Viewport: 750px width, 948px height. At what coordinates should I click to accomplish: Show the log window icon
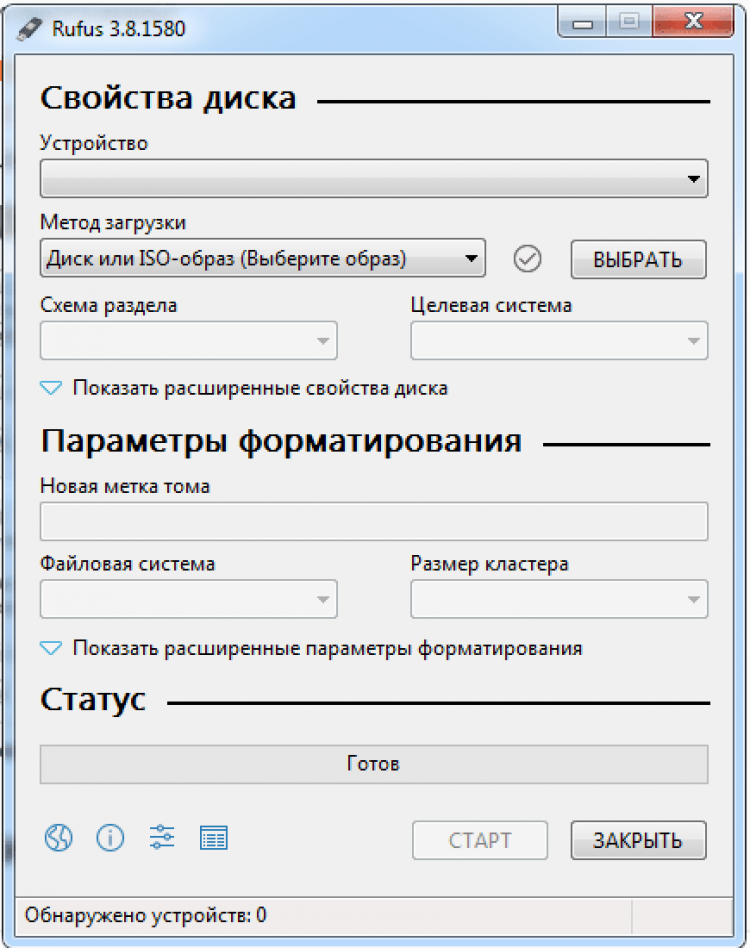pyautogui.click(x=213, y=838)
